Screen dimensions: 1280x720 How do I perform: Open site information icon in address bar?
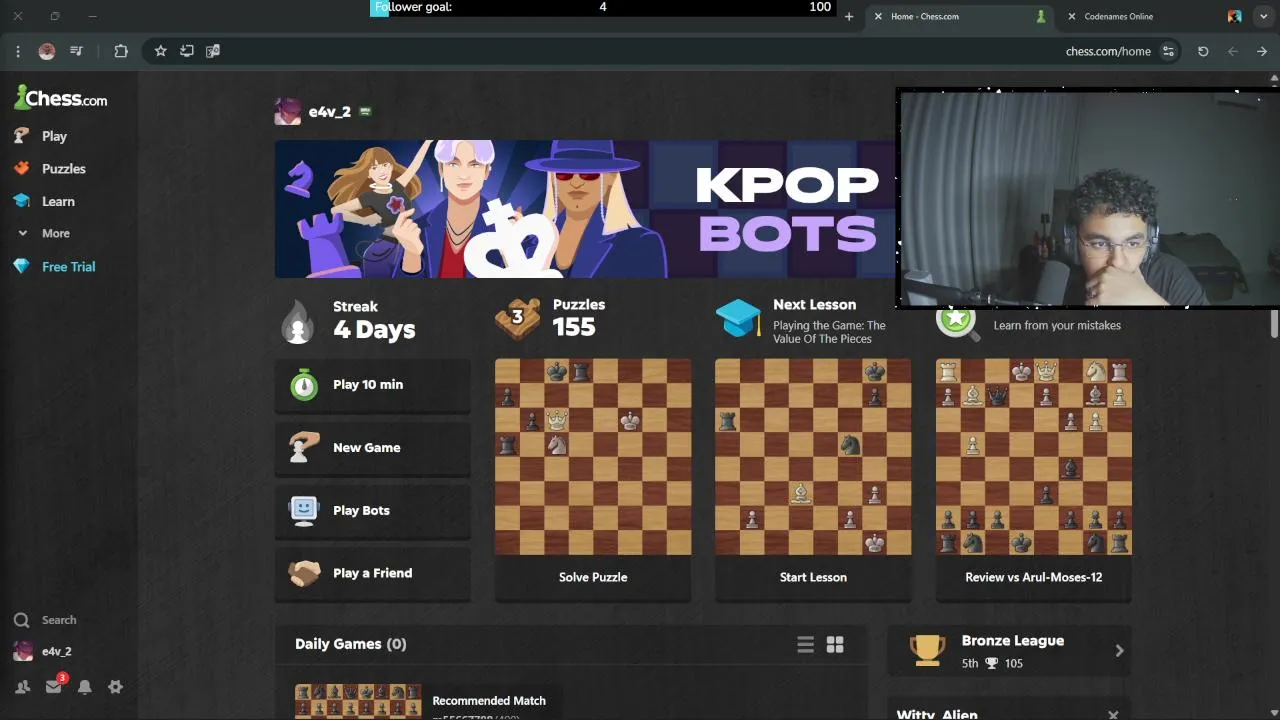[1168, 51]
